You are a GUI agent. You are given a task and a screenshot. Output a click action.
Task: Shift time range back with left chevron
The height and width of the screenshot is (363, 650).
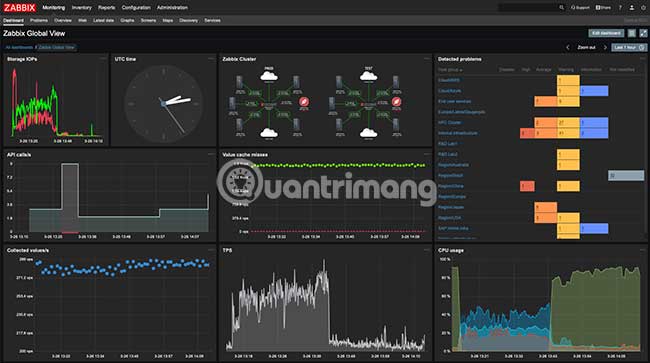point(568,47)
